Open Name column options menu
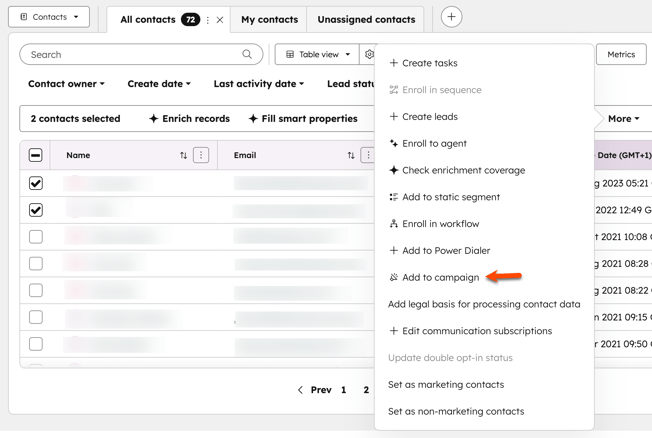652x438 pixels. (201, 155)
